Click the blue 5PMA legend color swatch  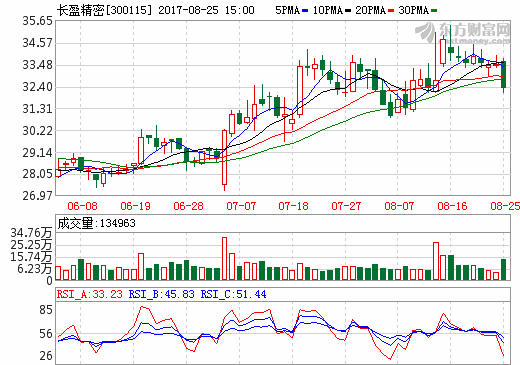click(x=305, y=11)
